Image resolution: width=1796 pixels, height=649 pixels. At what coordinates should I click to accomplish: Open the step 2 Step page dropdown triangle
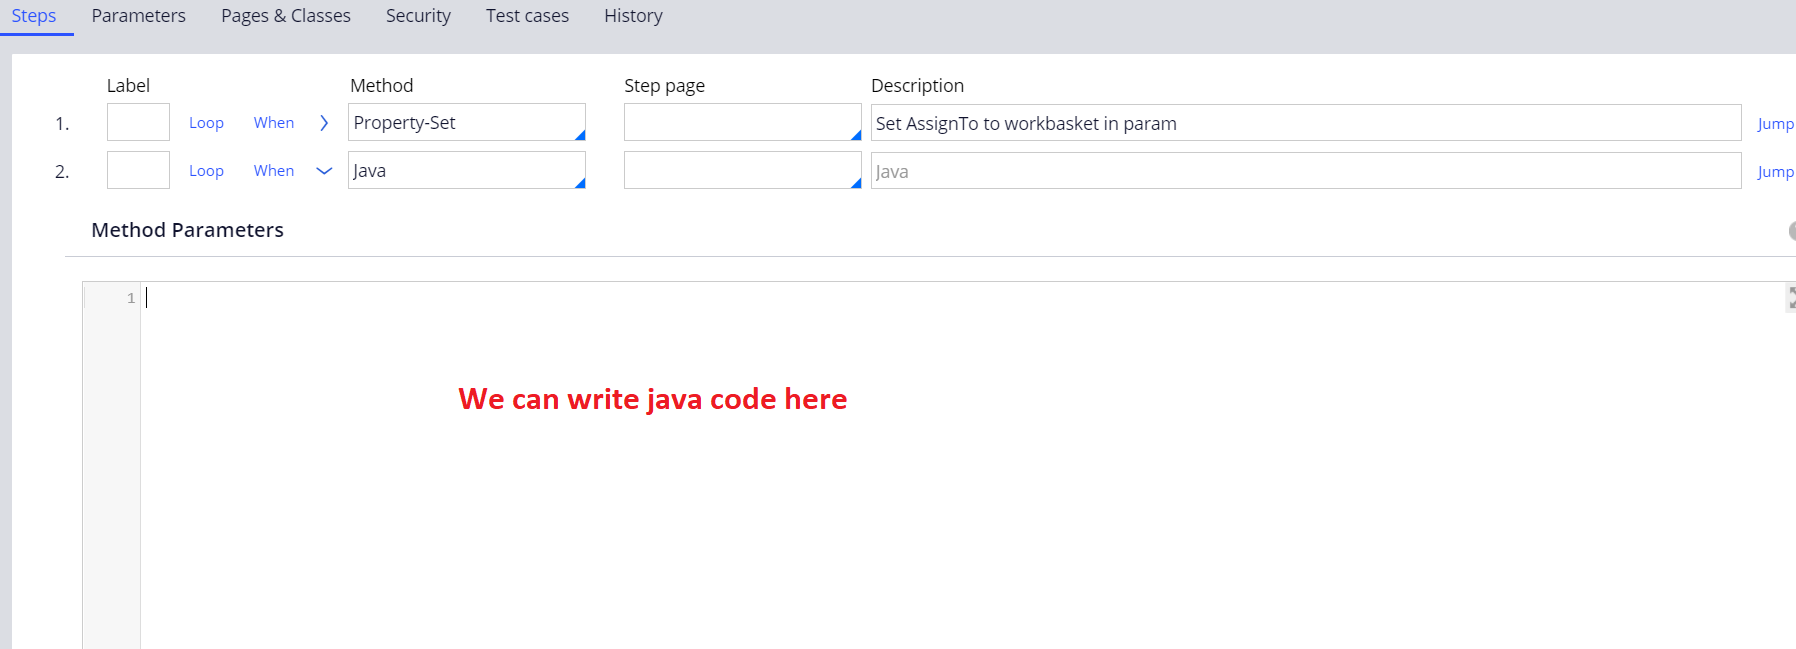pos(855,183)
